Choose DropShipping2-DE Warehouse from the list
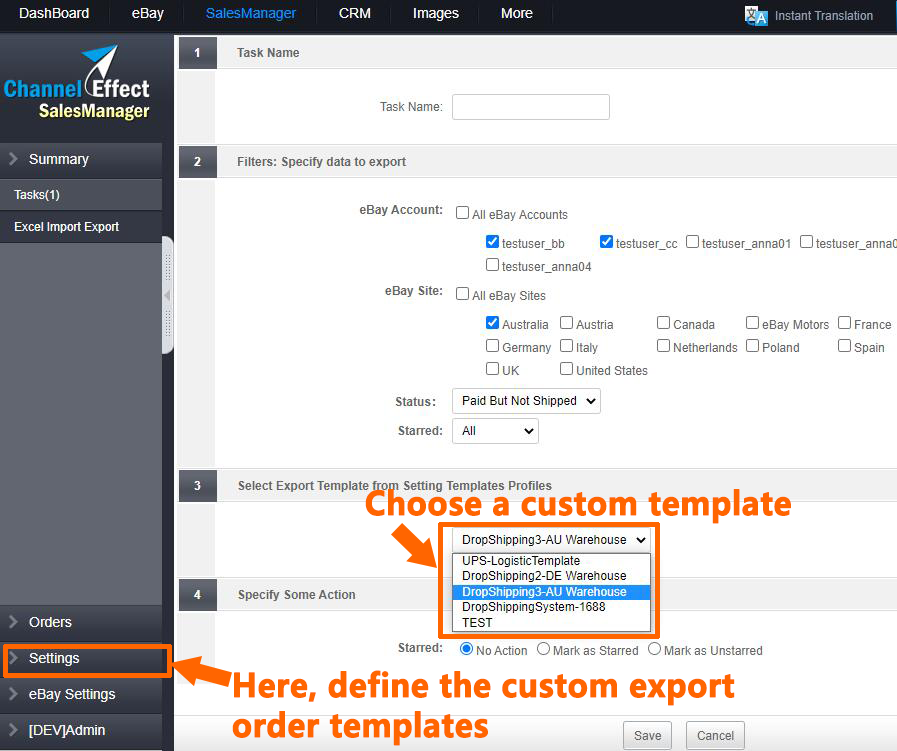 [551, 576]
